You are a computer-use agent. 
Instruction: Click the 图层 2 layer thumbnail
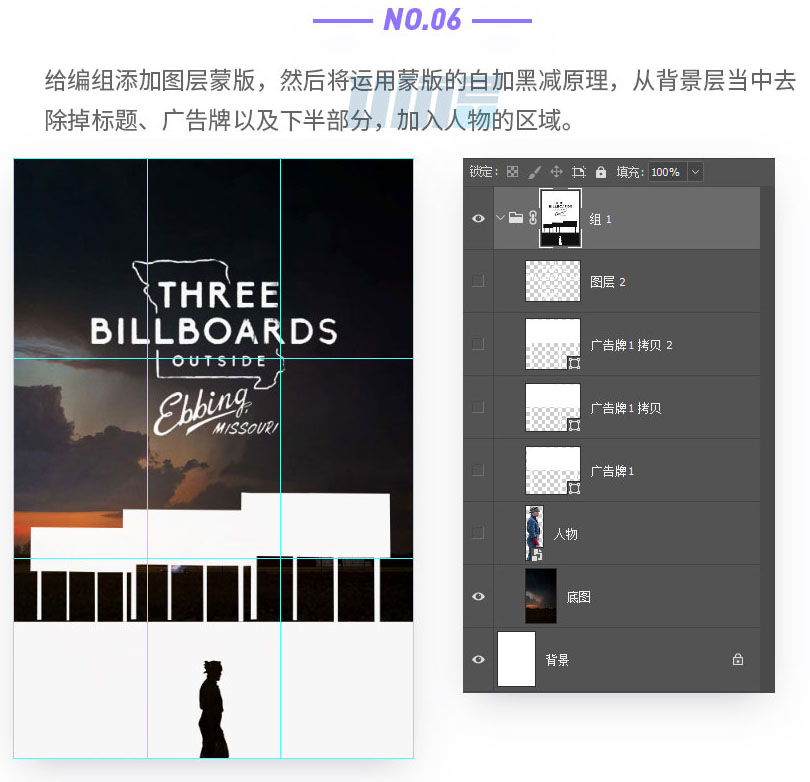[553, 281]
